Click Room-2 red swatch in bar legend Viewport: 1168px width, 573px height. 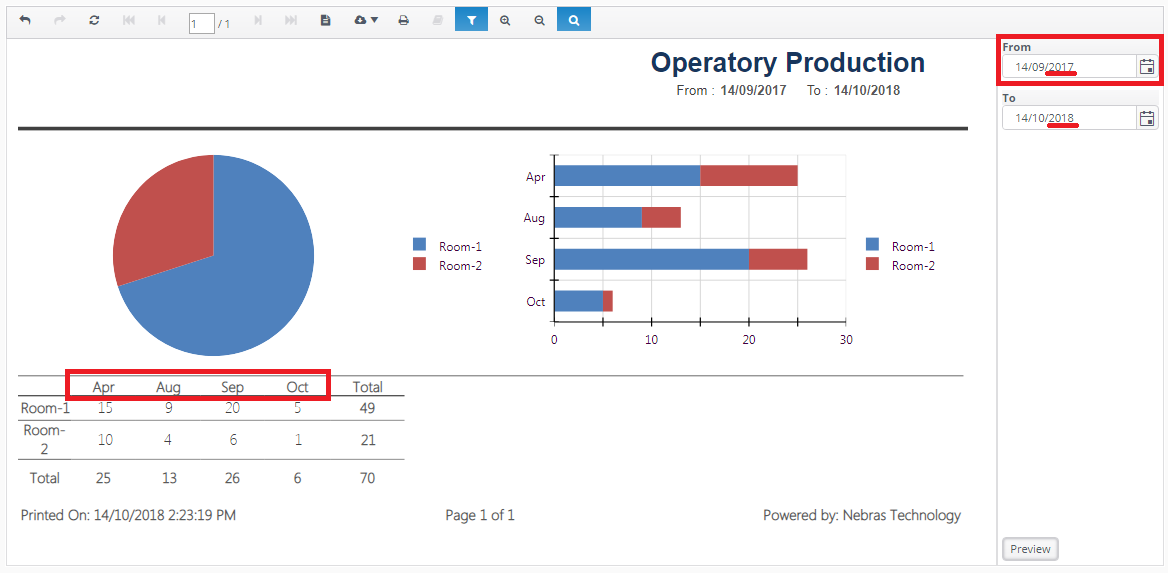pos(872,265)
